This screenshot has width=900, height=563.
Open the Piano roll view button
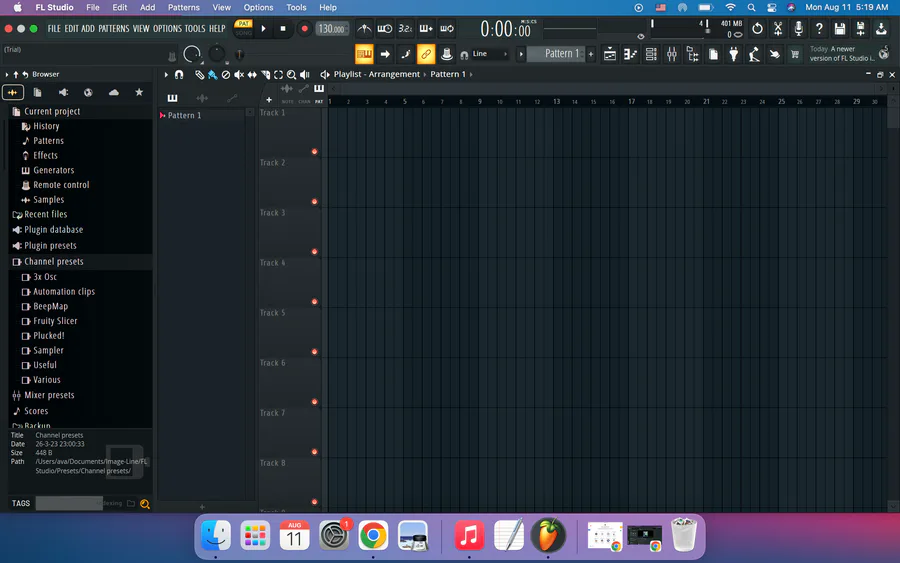tap(630, 54)
